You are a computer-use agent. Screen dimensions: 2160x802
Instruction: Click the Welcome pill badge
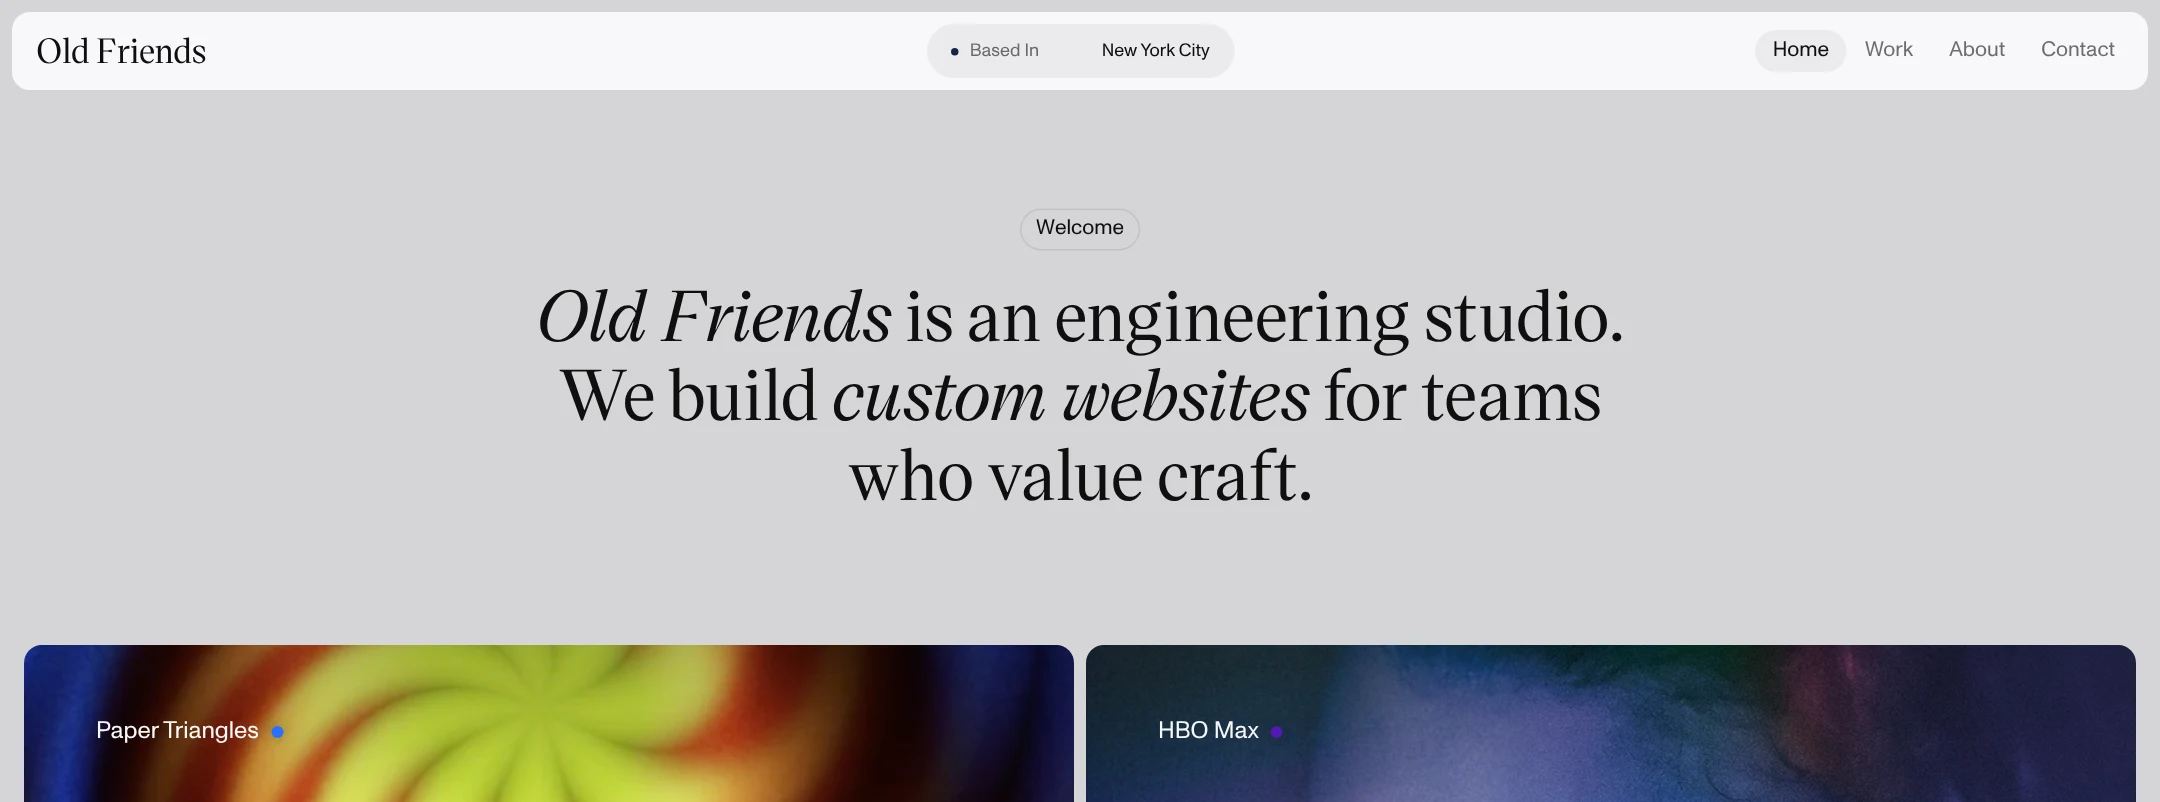coord(1079,228)
